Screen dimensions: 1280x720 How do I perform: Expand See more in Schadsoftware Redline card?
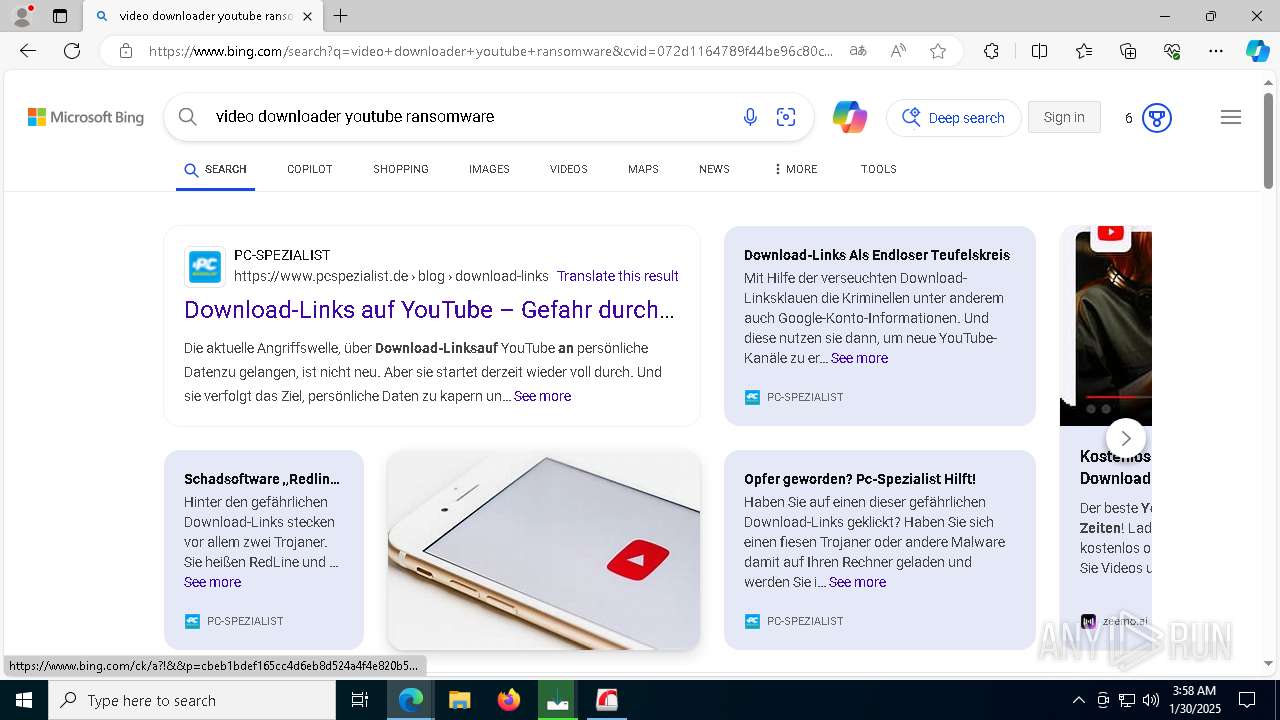(x=212, y=582)
